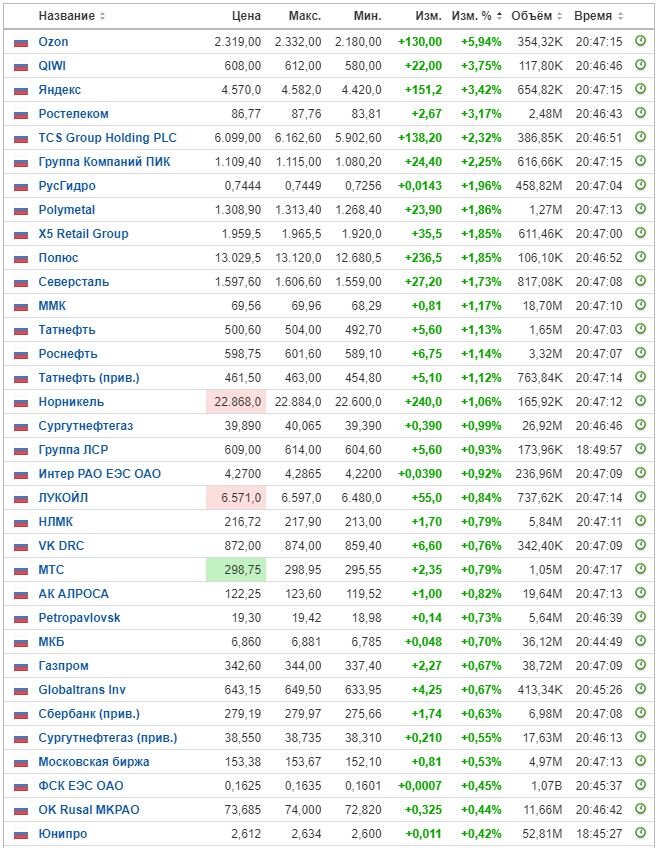Select Полюс change value +236,5

click(x=423, y=258)
